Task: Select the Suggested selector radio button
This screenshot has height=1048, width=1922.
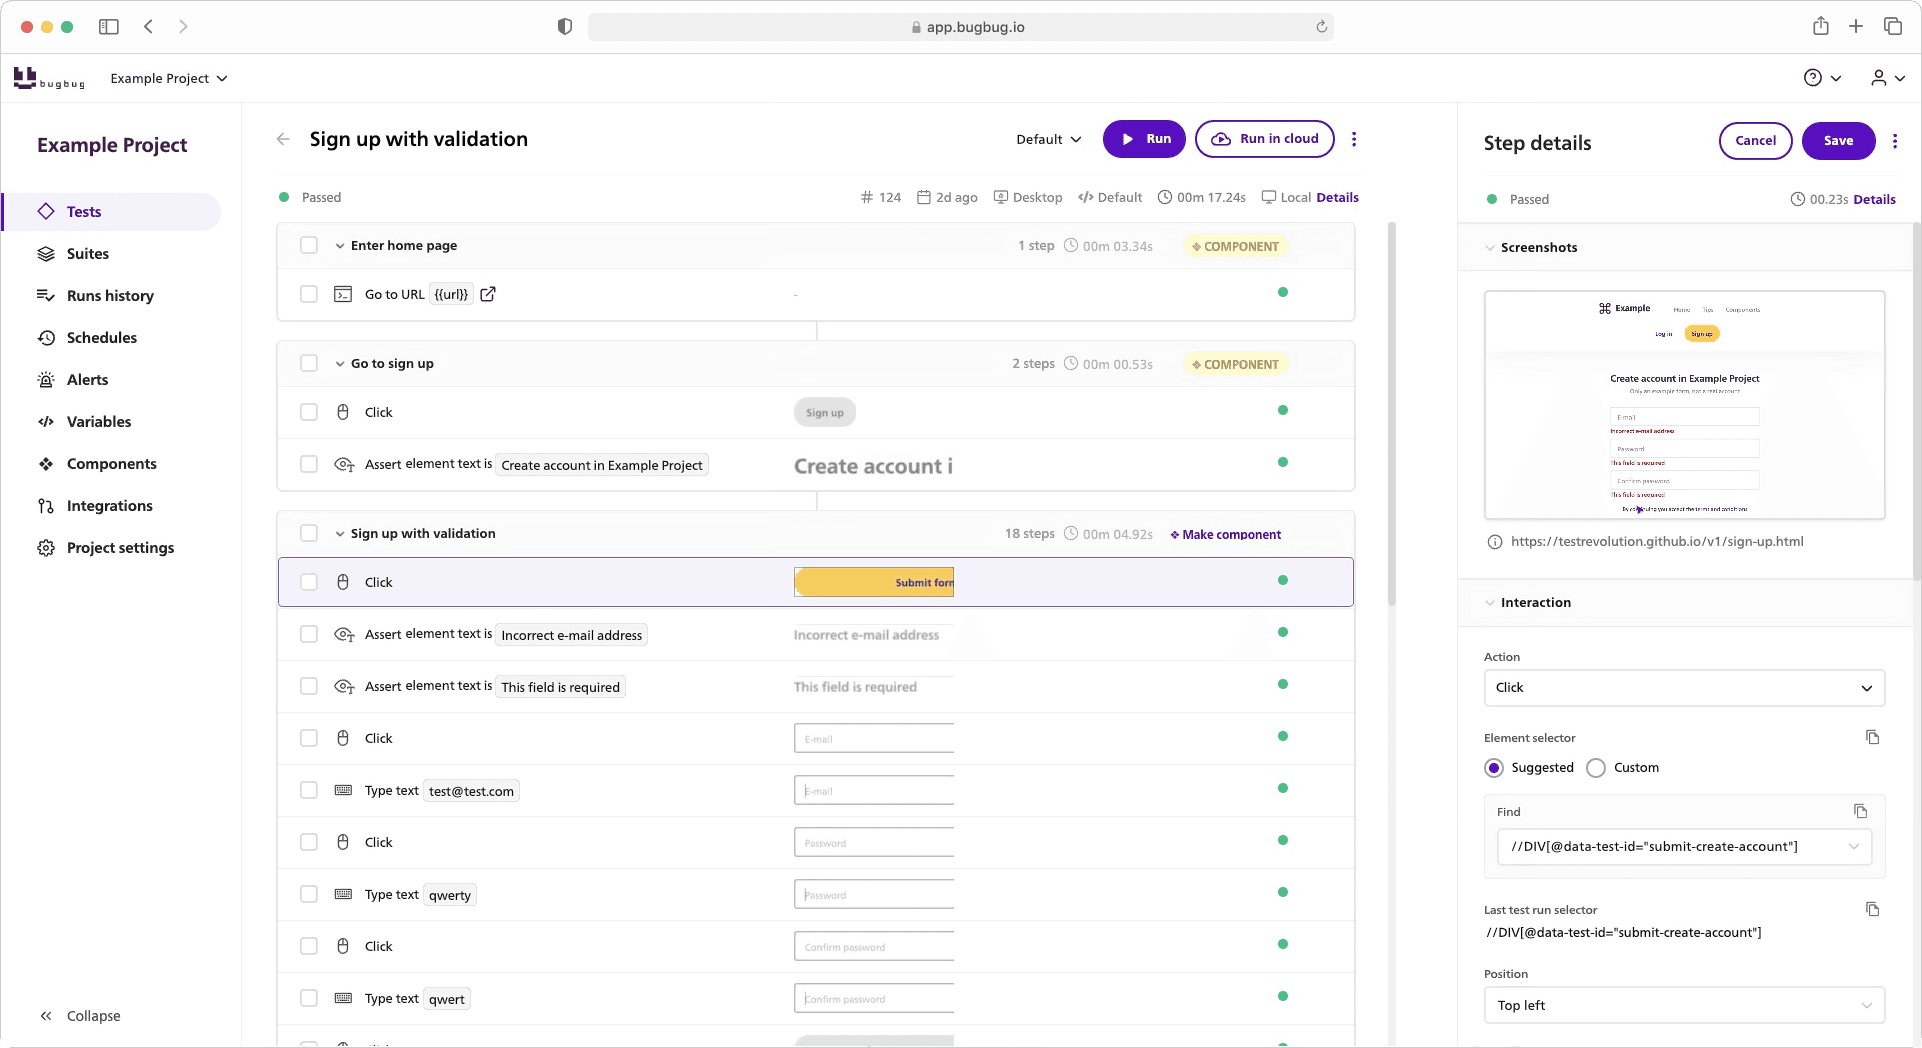Action: click(x=1494, y=768)
